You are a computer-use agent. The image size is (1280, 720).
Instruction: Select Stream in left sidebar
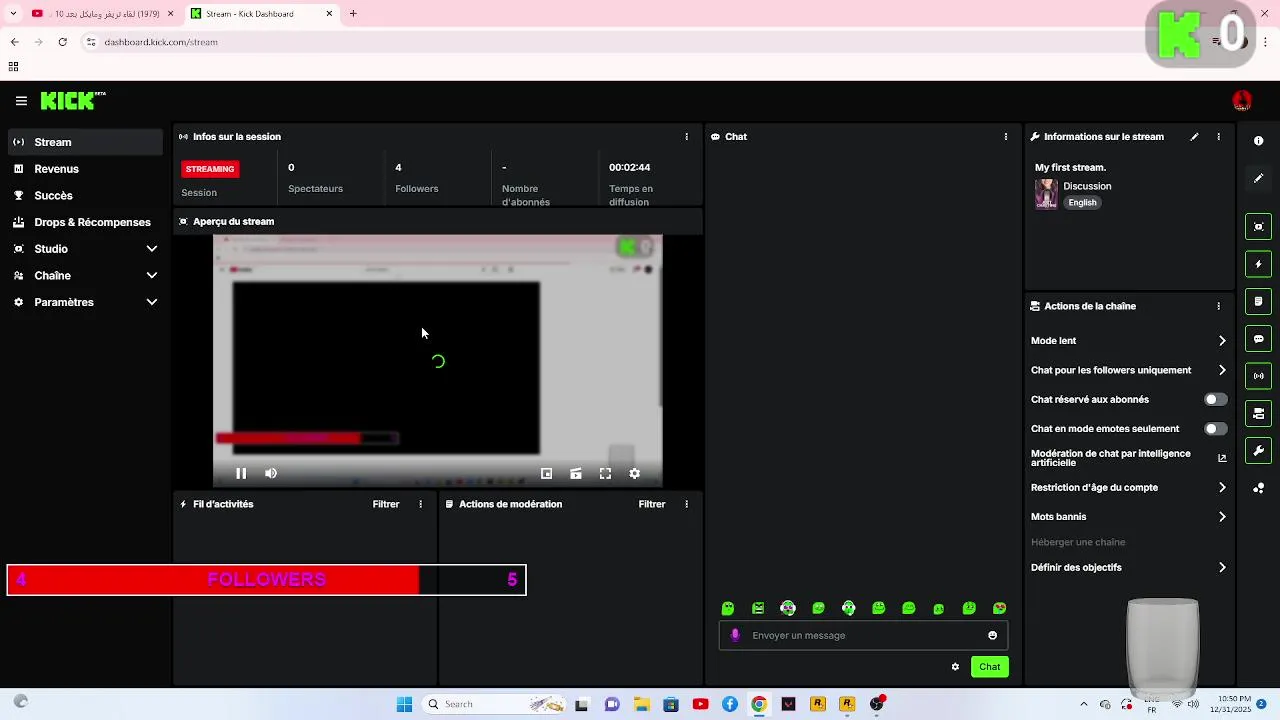tap(85, 142)
